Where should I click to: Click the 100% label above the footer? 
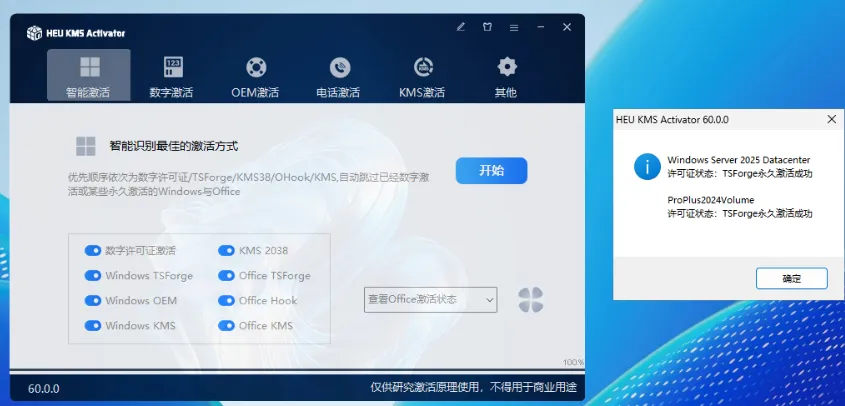pyautogui.click(x=573, y=362)
